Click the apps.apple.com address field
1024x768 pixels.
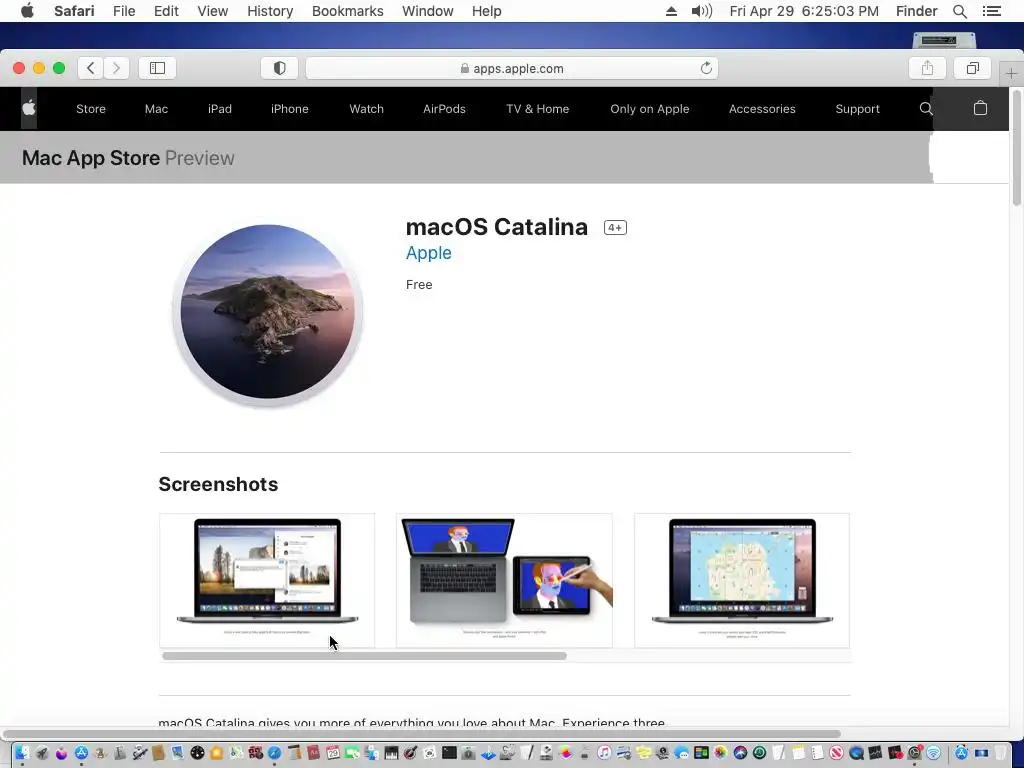[x=512, y=68]
